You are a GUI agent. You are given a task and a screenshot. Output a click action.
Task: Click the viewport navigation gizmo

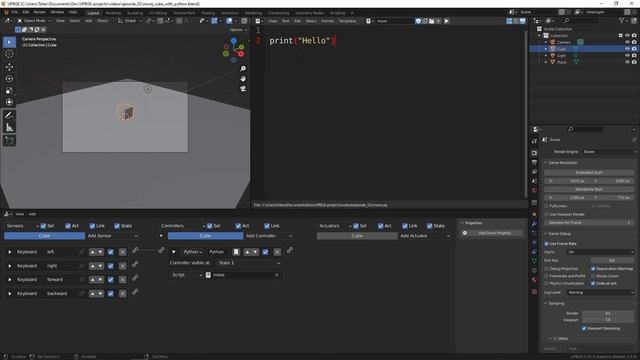(233, 50)
